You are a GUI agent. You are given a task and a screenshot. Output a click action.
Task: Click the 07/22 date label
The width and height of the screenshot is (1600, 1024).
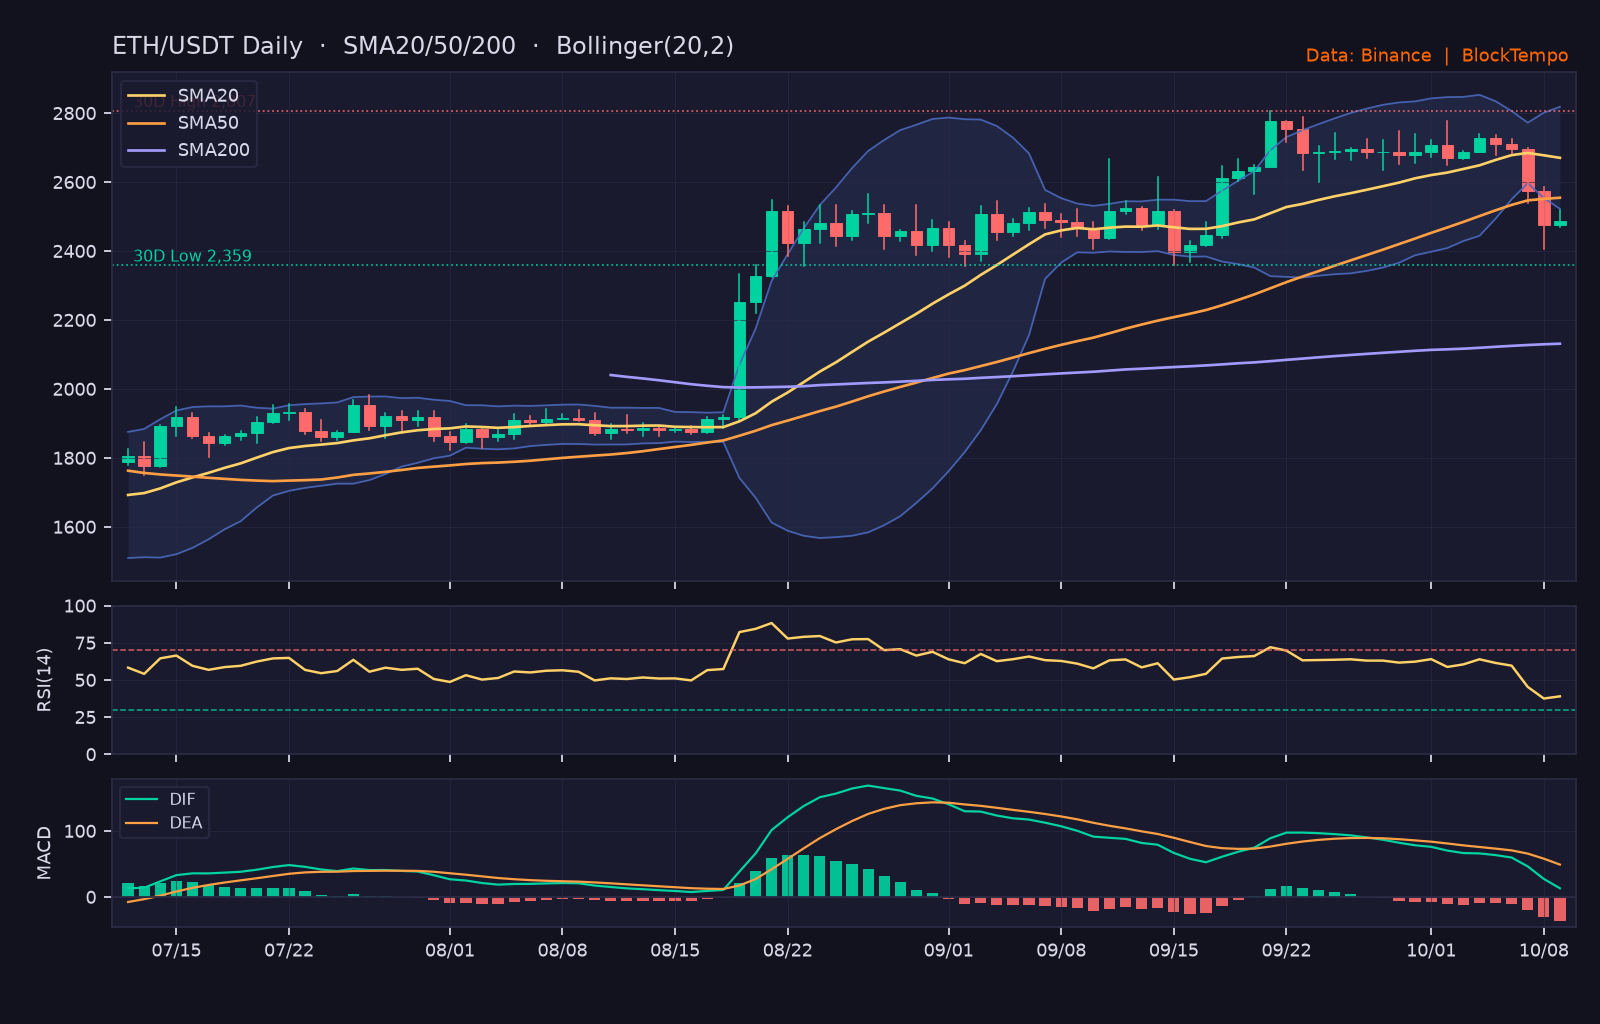click(x=289, y=950)
